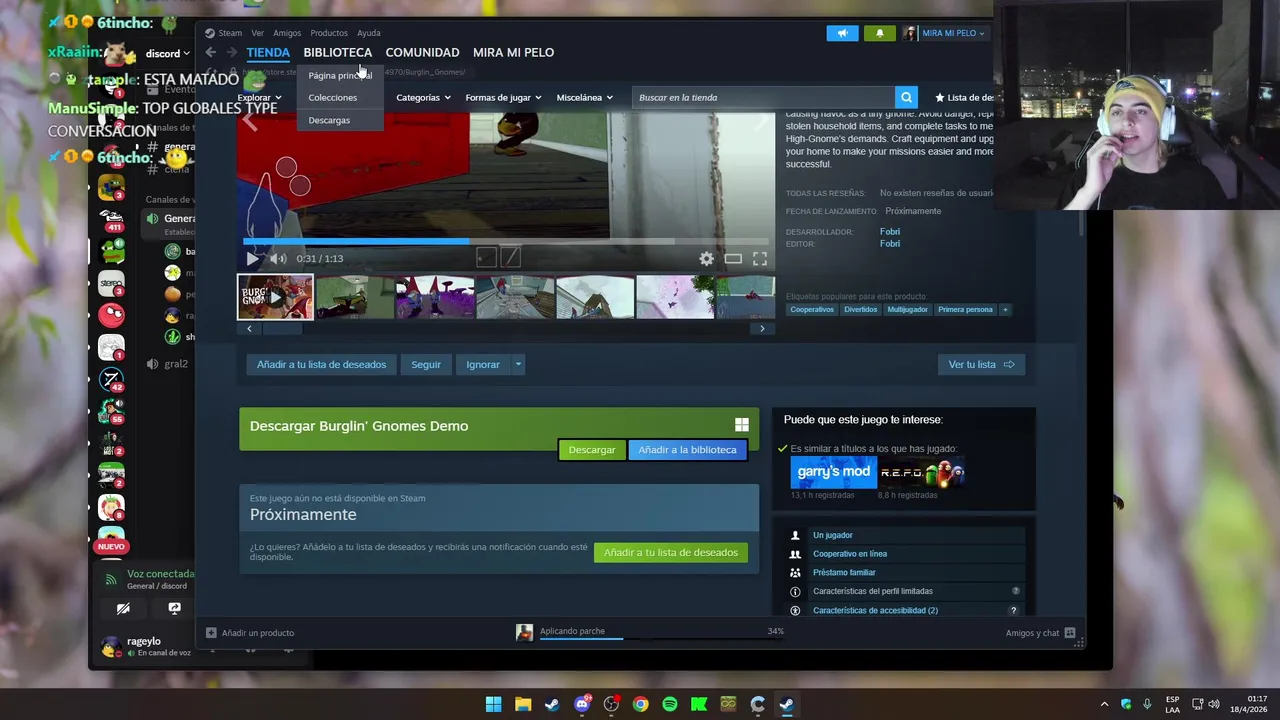Open Discord server name dropdown
The height and width of the screenshot is (720, 1280).
click(x=168, y=53)
